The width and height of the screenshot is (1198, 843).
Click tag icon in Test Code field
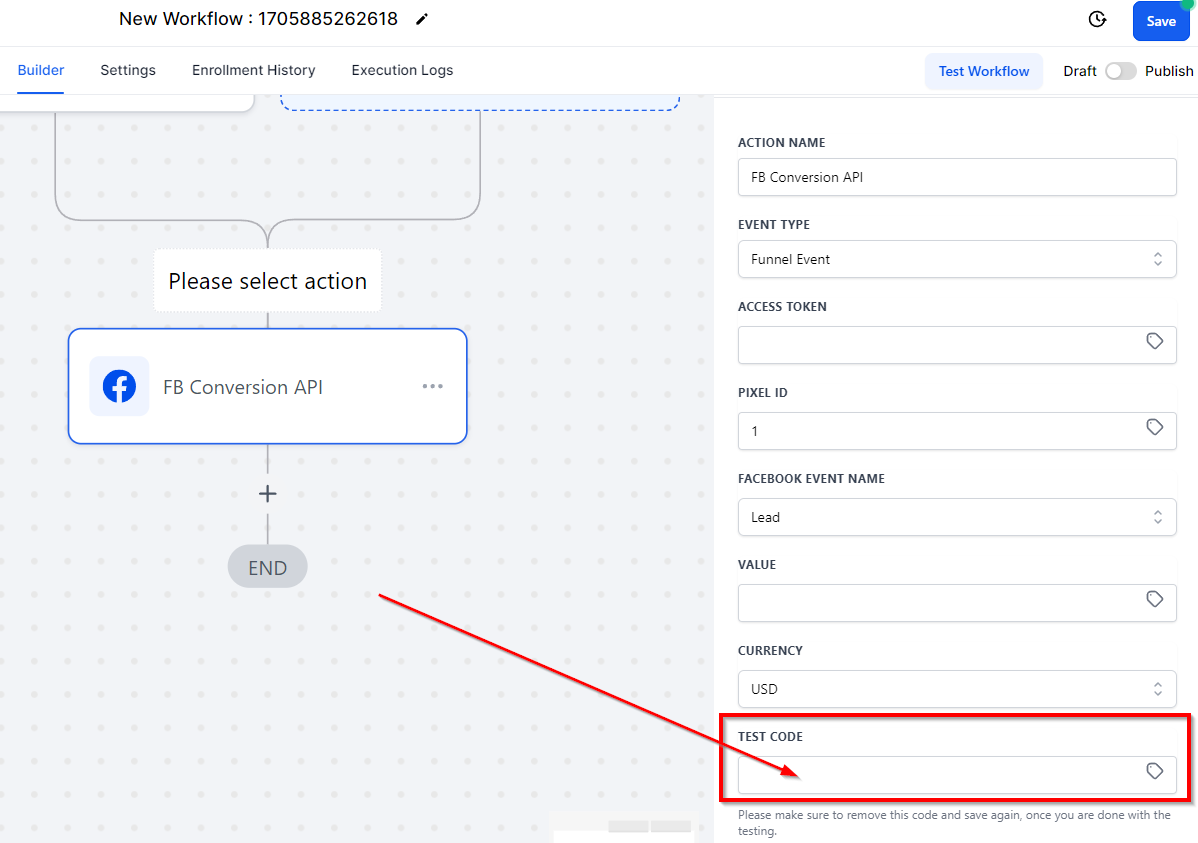point(1154,771)
